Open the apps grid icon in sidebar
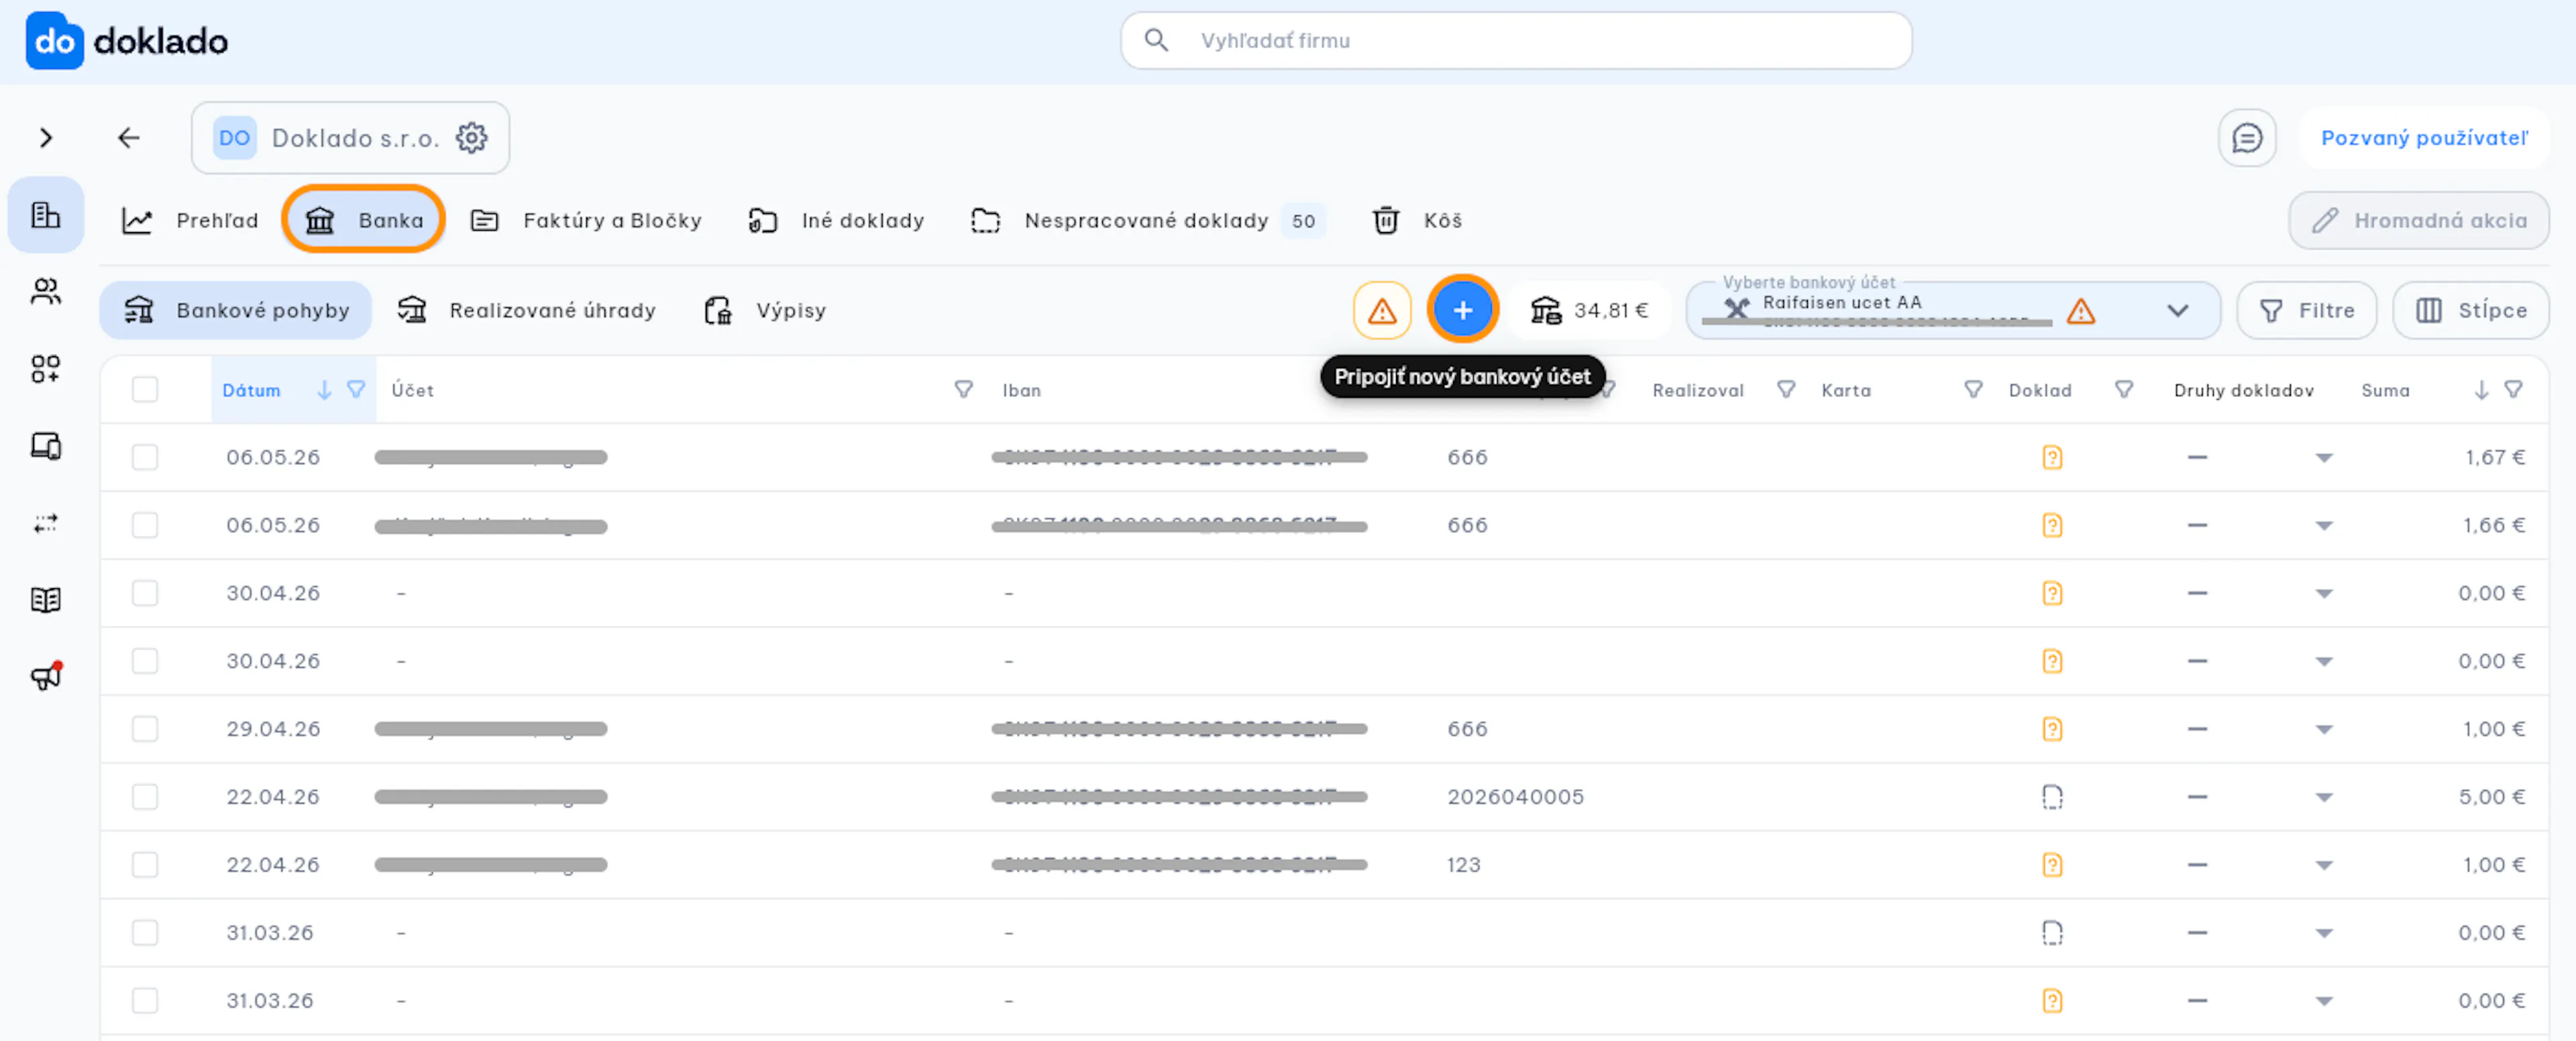The width and height of the screenshot is (2576, 1041). (x=46, y=369)
